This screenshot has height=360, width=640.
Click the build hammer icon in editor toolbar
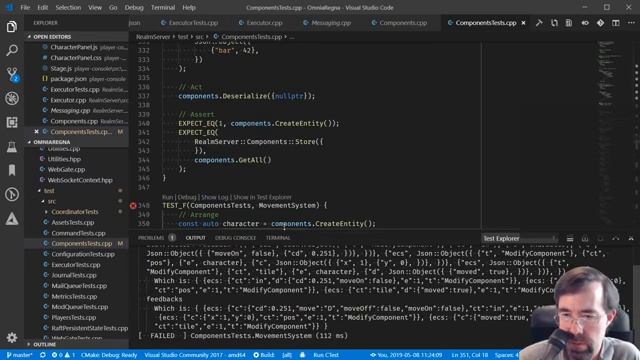click(539, 23)
